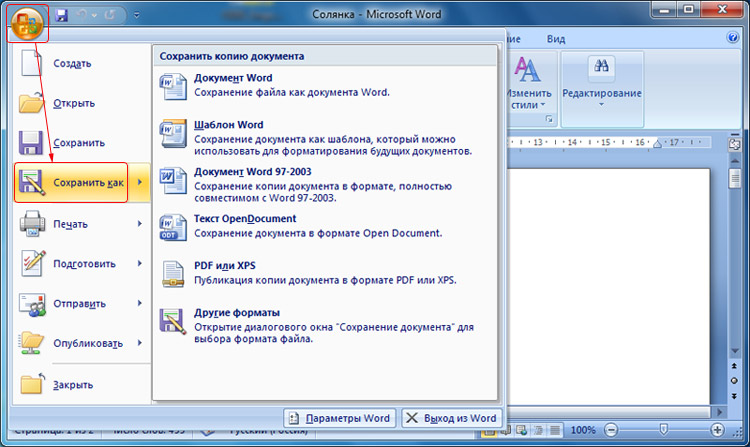Click the vertical scrollbar down arrow
Image resolution: width=750 pixels, height=447 pixels.
735,351
